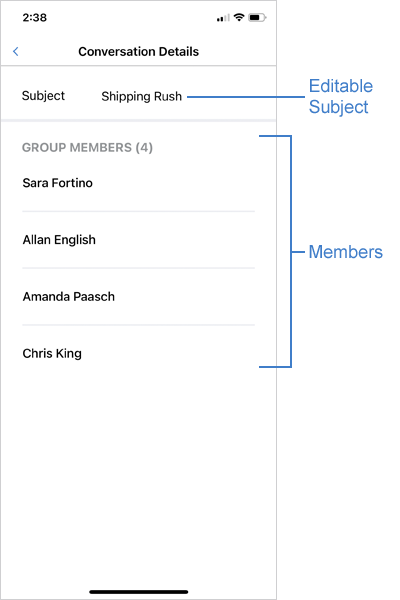This screenshot has height=600, width=400.
Task: Tap the cellular signal bars icon
Action: click(x=223, y=18)
